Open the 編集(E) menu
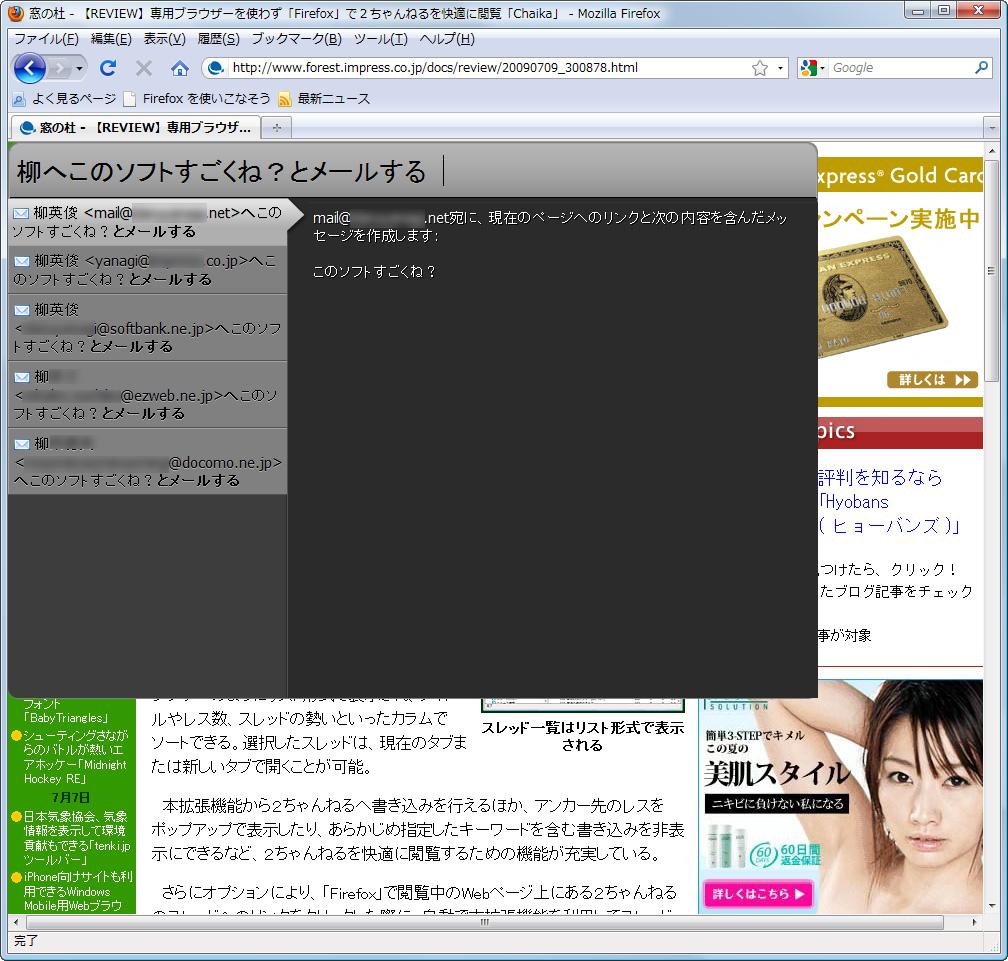The height and width of the screenshot is (961, 1008). (111, 39)
